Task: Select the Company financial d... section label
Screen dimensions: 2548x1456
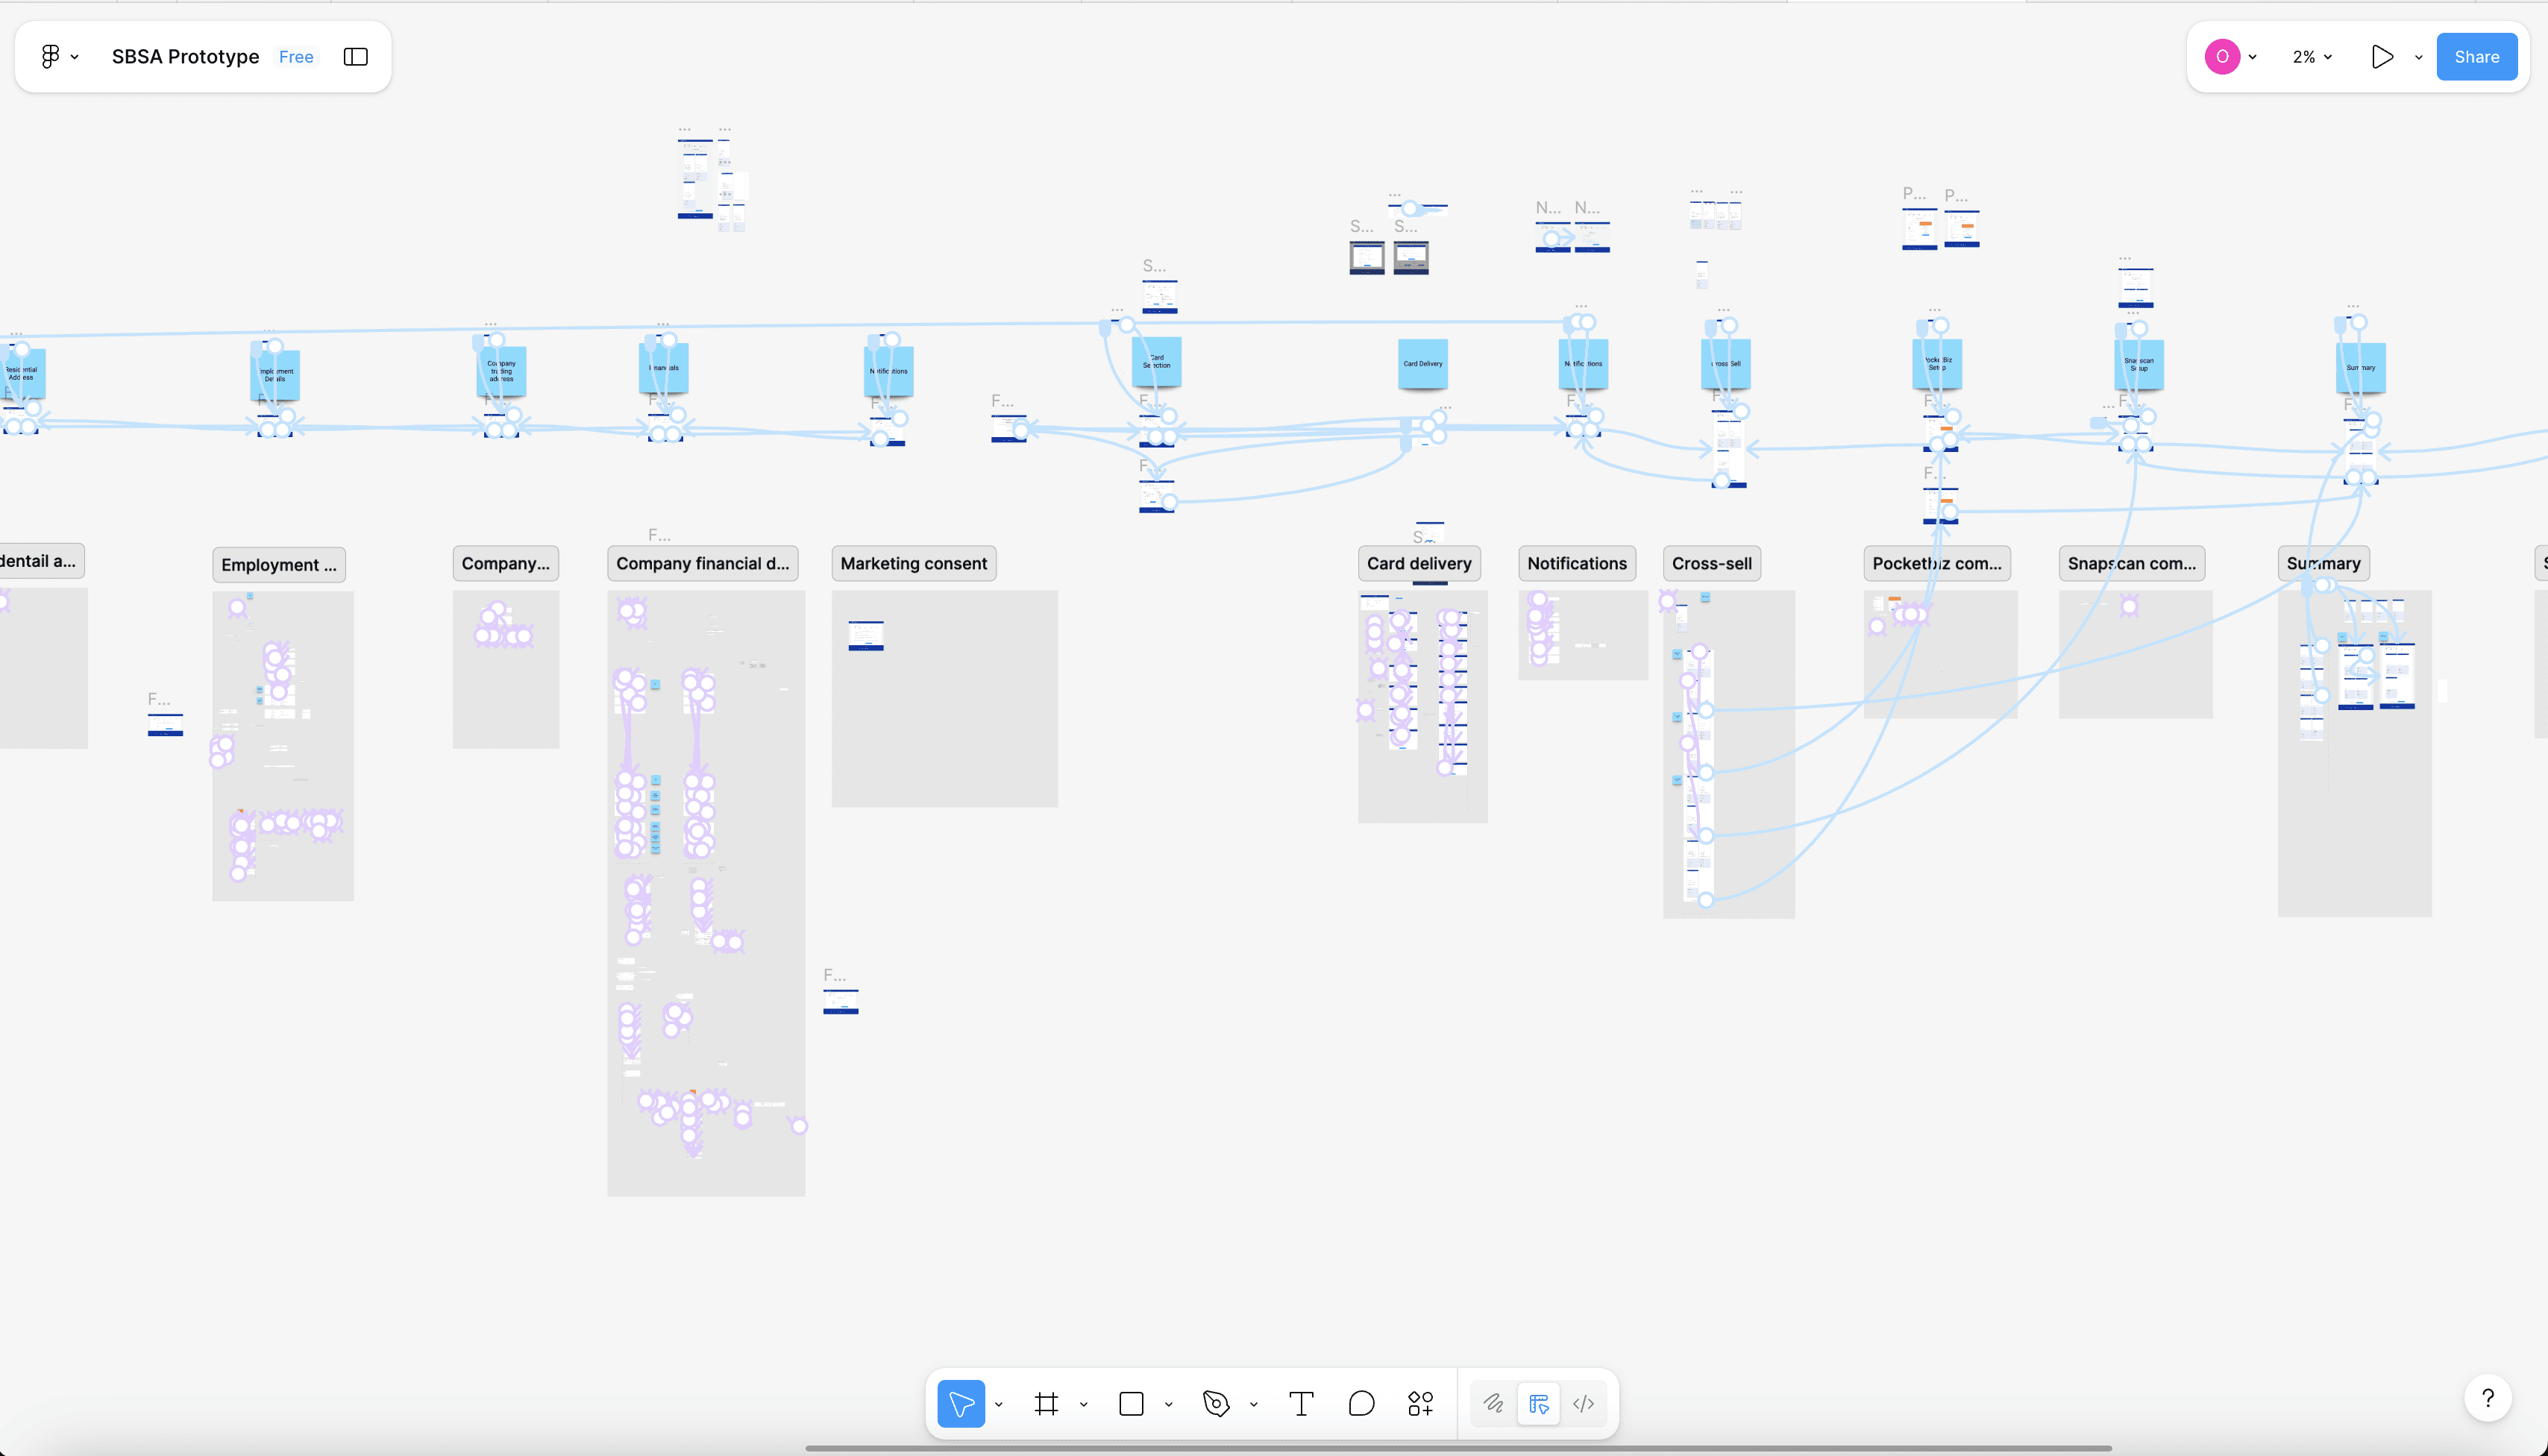Action: point(702,563)
